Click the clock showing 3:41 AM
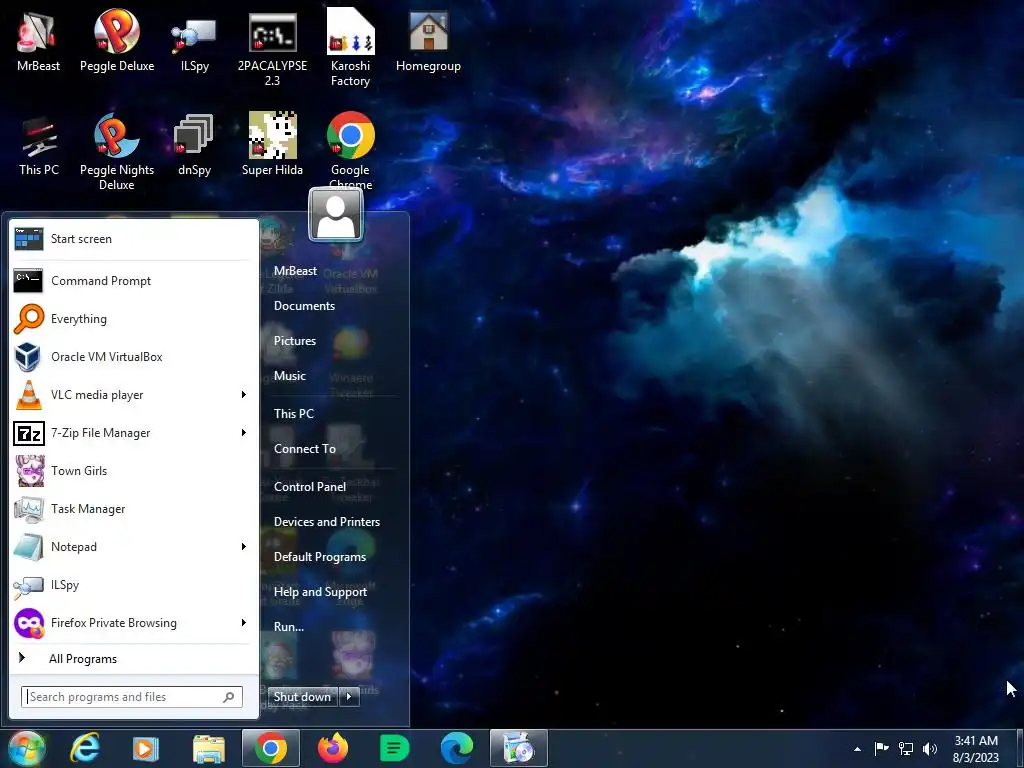Screen dimensions: 1024x768 [976, 749]
